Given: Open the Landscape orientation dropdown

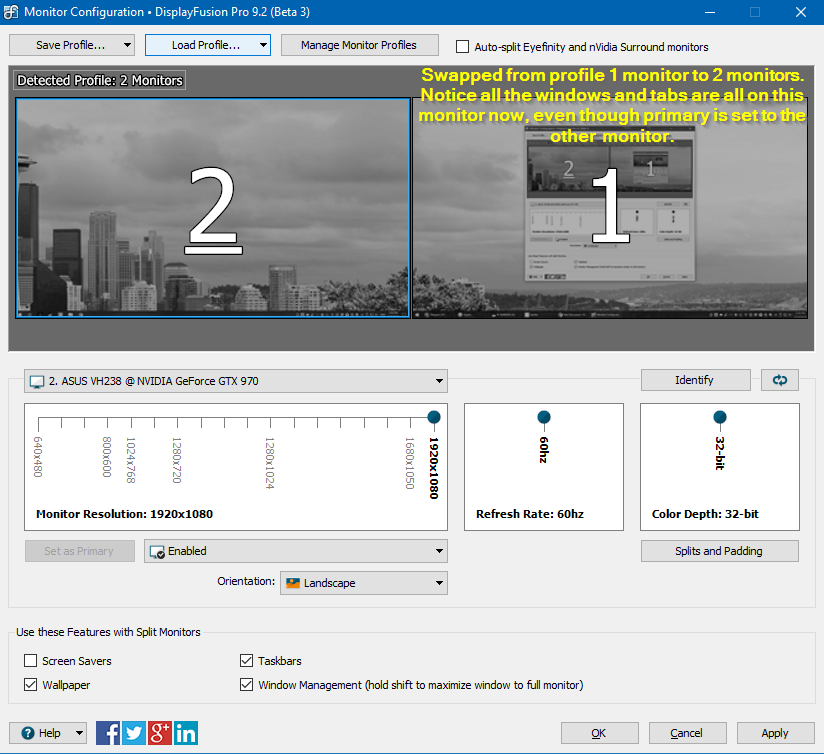Looking at the screenshot, I should coord(363,583).
